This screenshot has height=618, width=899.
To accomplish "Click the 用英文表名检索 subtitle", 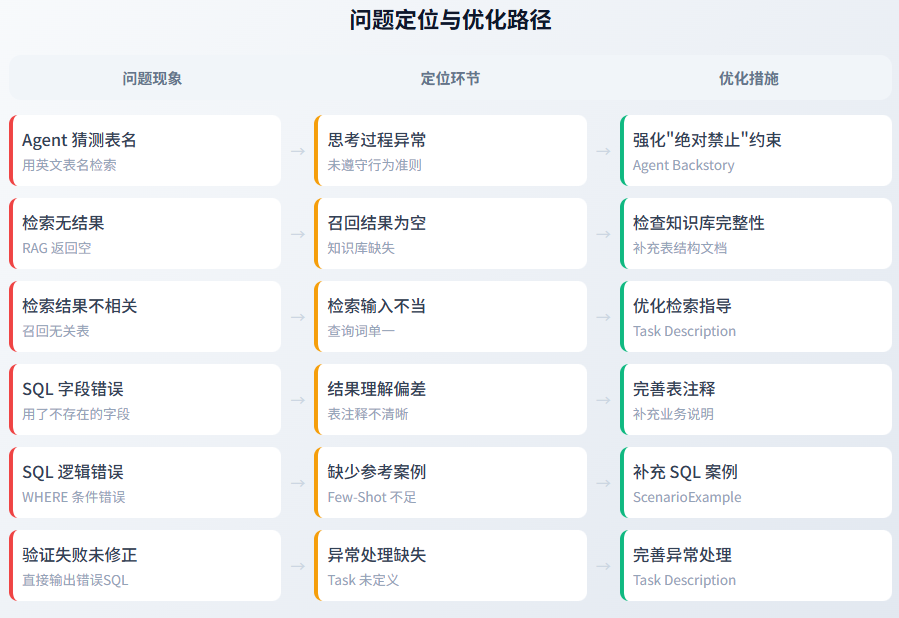I will [69, 165].
